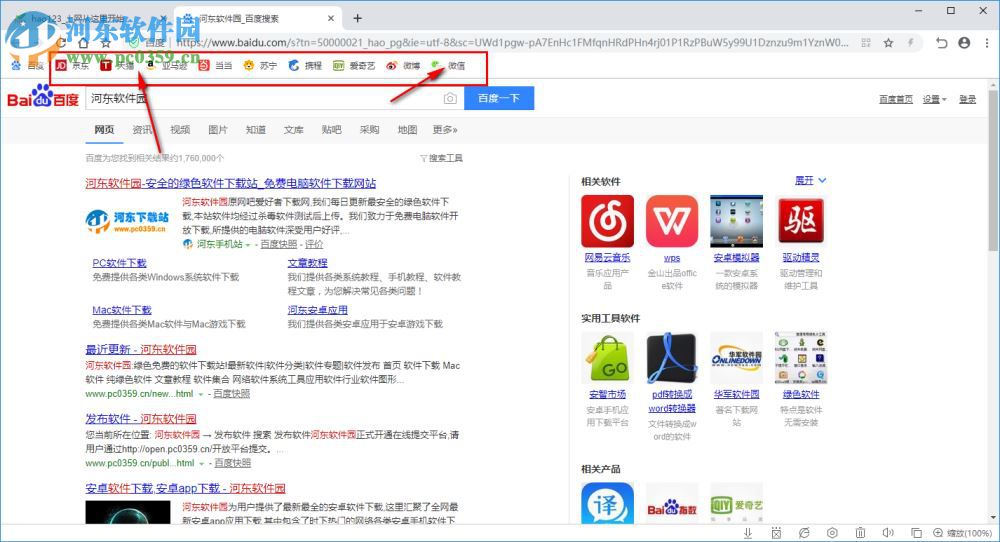Viewport: 1000px width, 542px height.
Task: Open the 设置 dropdown at top right
Action: pos(934,99)
